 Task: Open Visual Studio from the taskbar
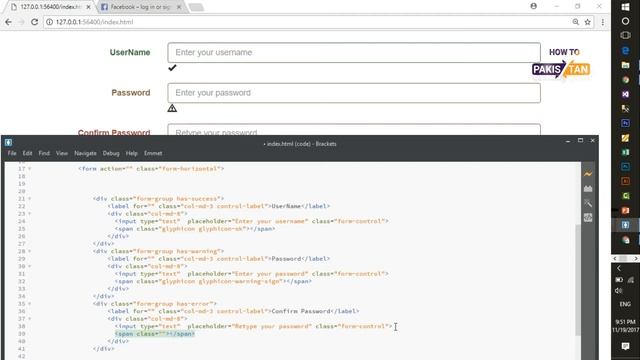click(x=625, y=94)
